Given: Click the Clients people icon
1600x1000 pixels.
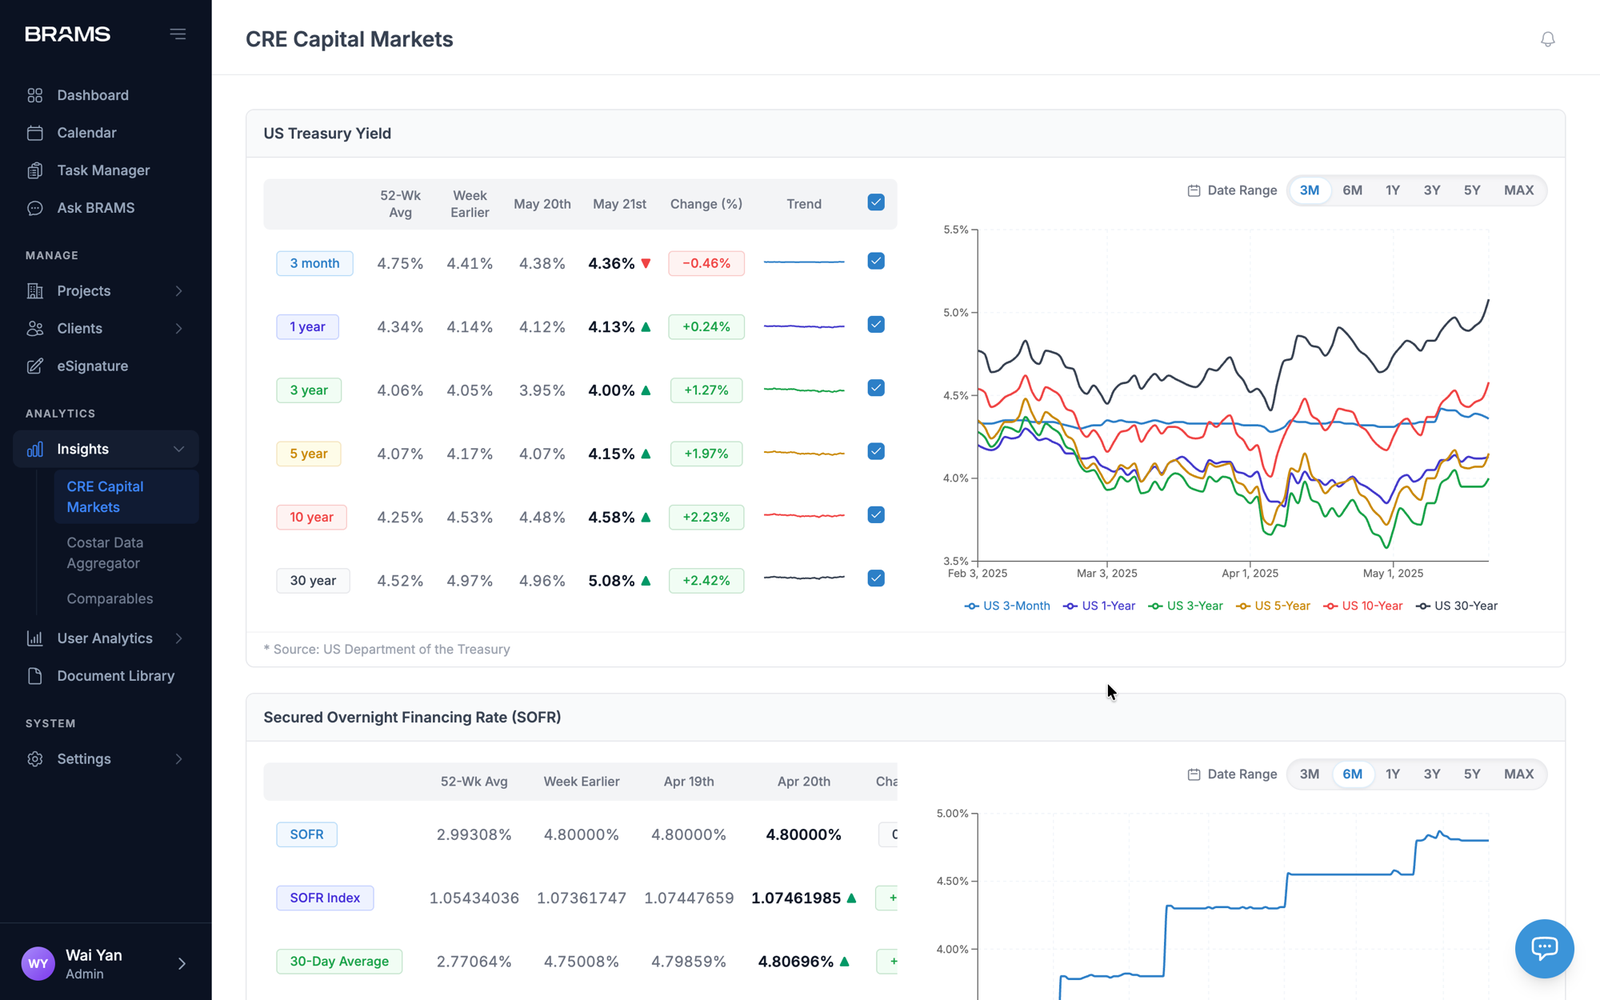Looking at the screenshot, I should [x=35, y=328].
